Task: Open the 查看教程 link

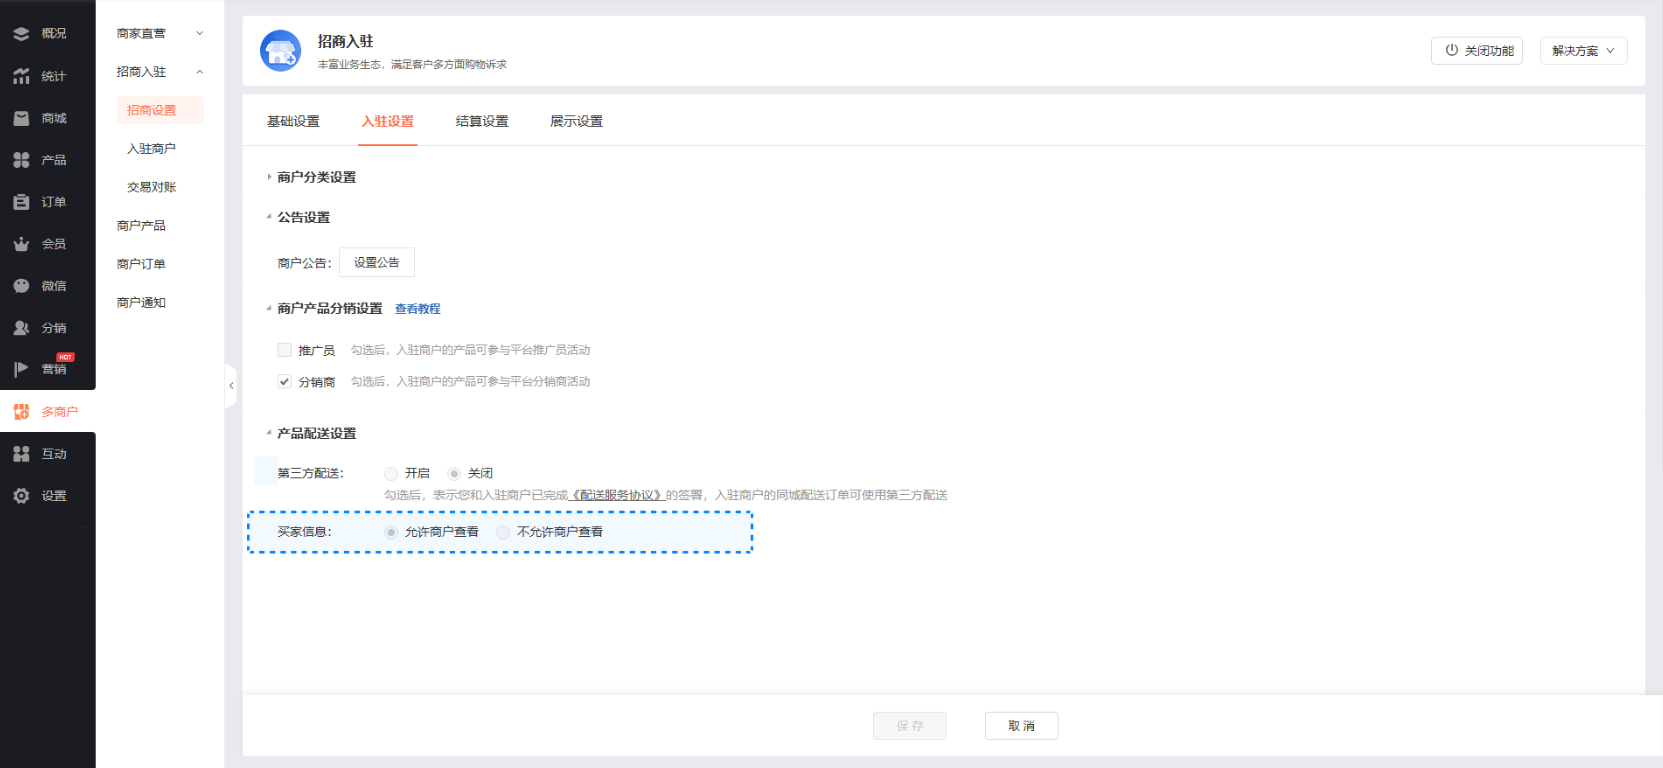Action: click(x=418, y=309)
